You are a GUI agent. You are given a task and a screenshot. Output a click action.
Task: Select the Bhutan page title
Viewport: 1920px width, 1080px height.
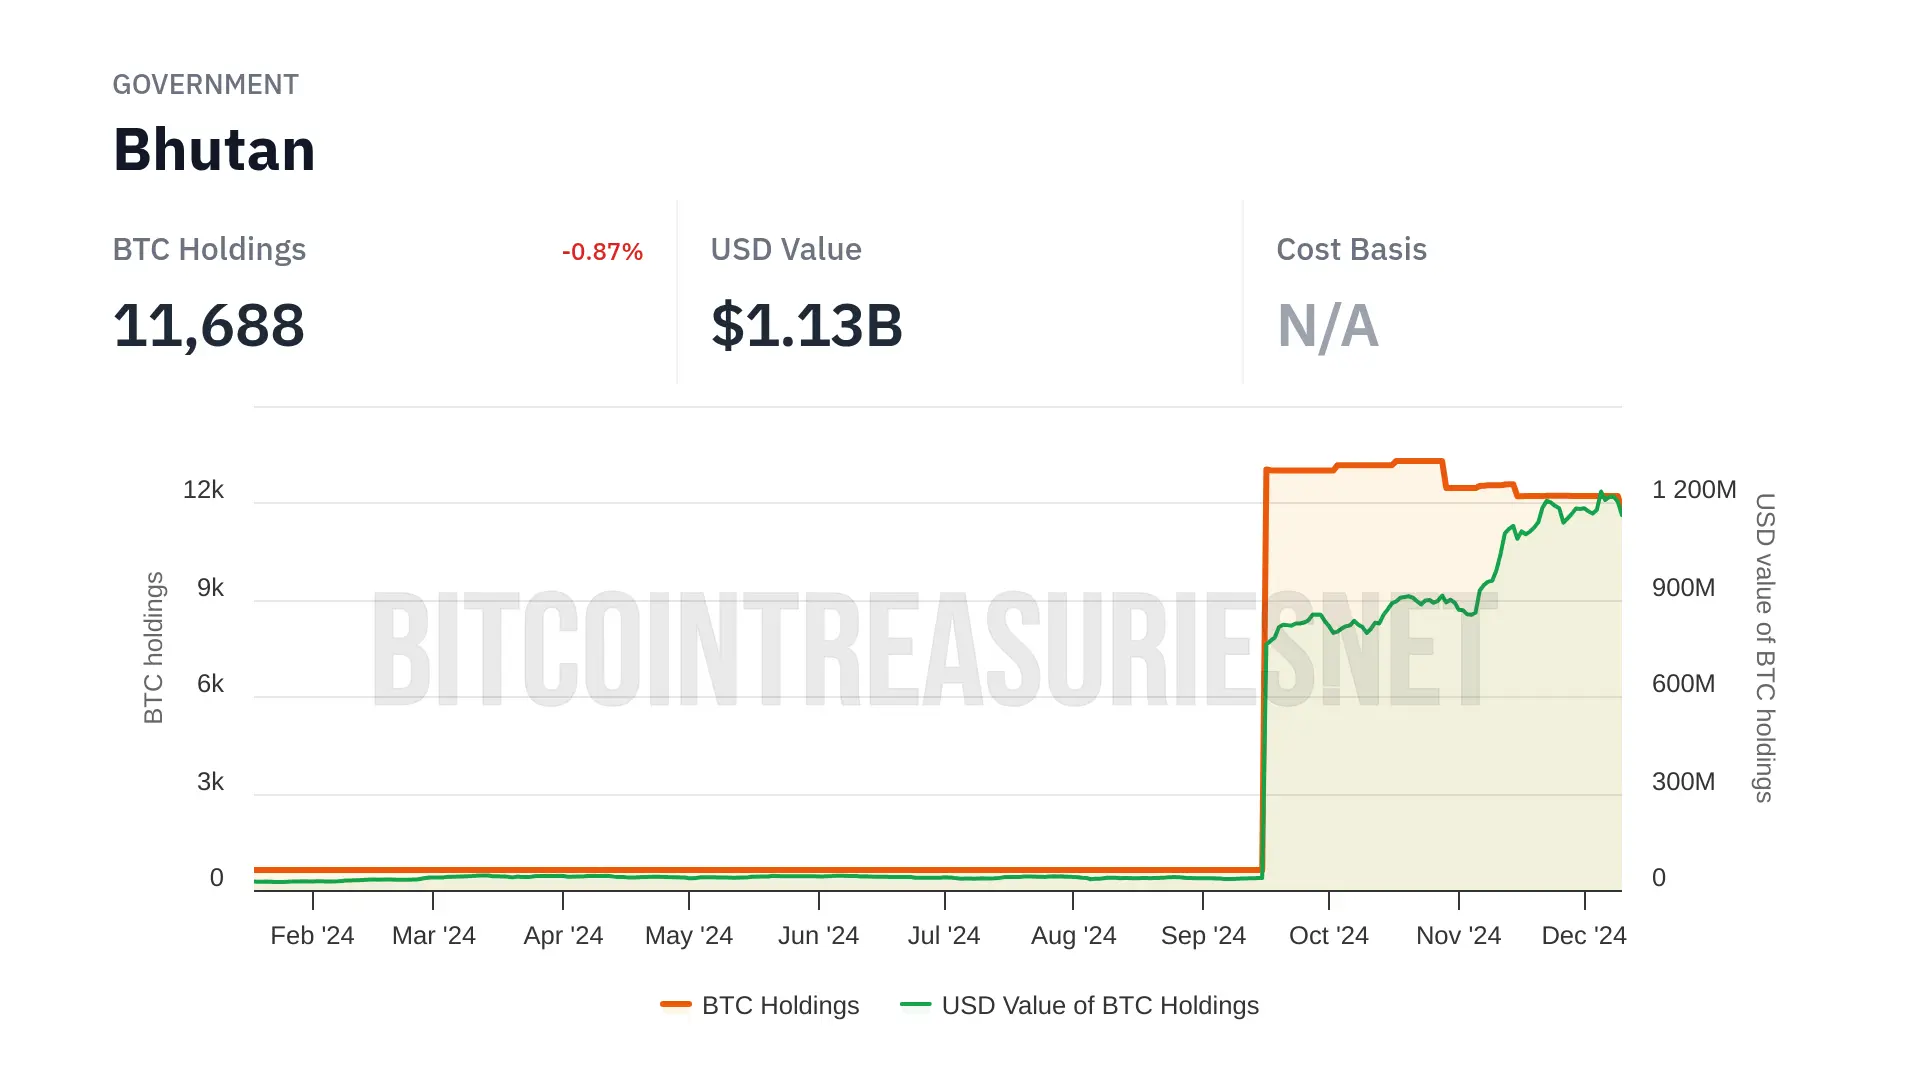point(214,150)
